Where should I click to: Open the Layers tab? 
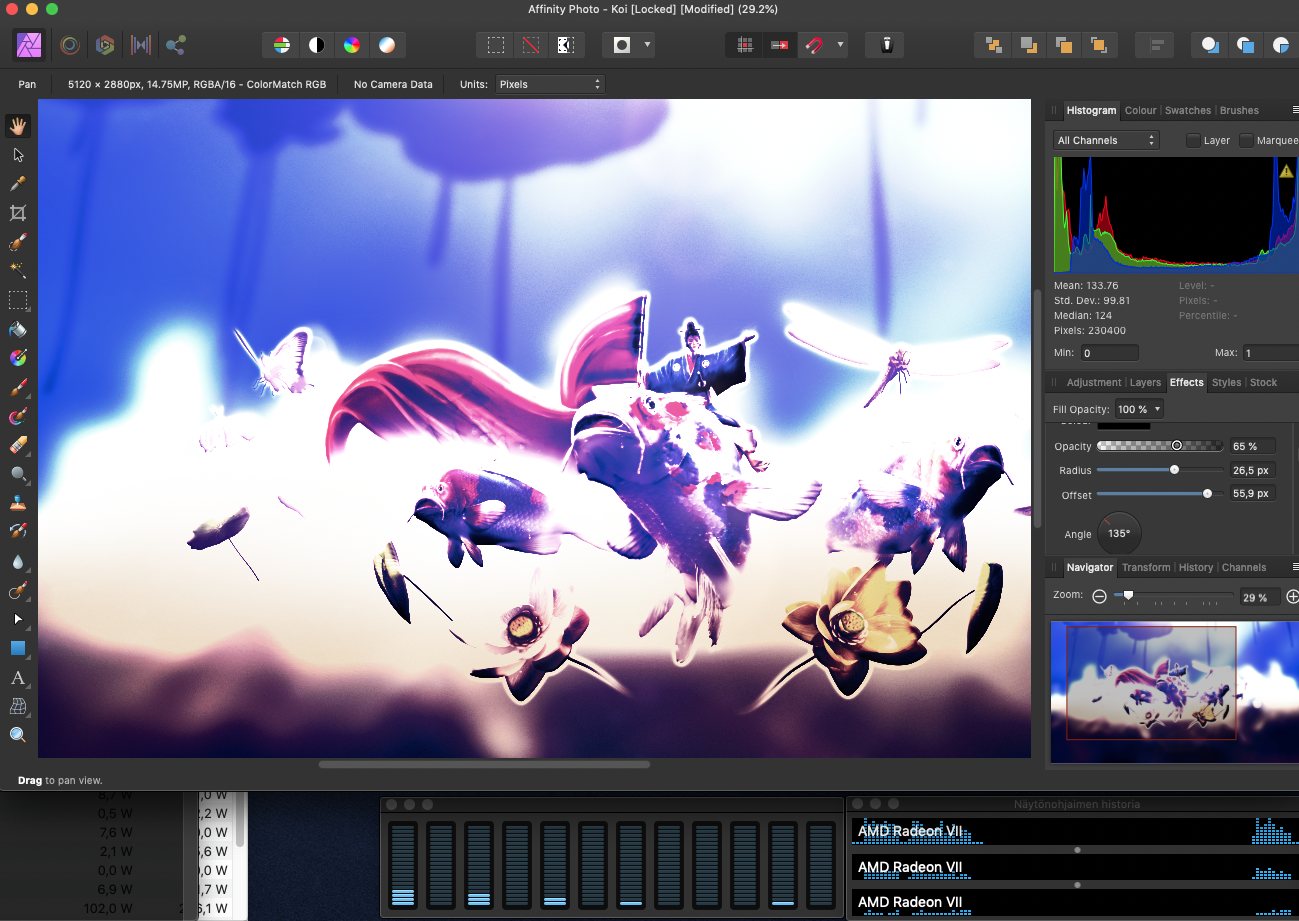pyautogui.click(x=1145, y=382)
